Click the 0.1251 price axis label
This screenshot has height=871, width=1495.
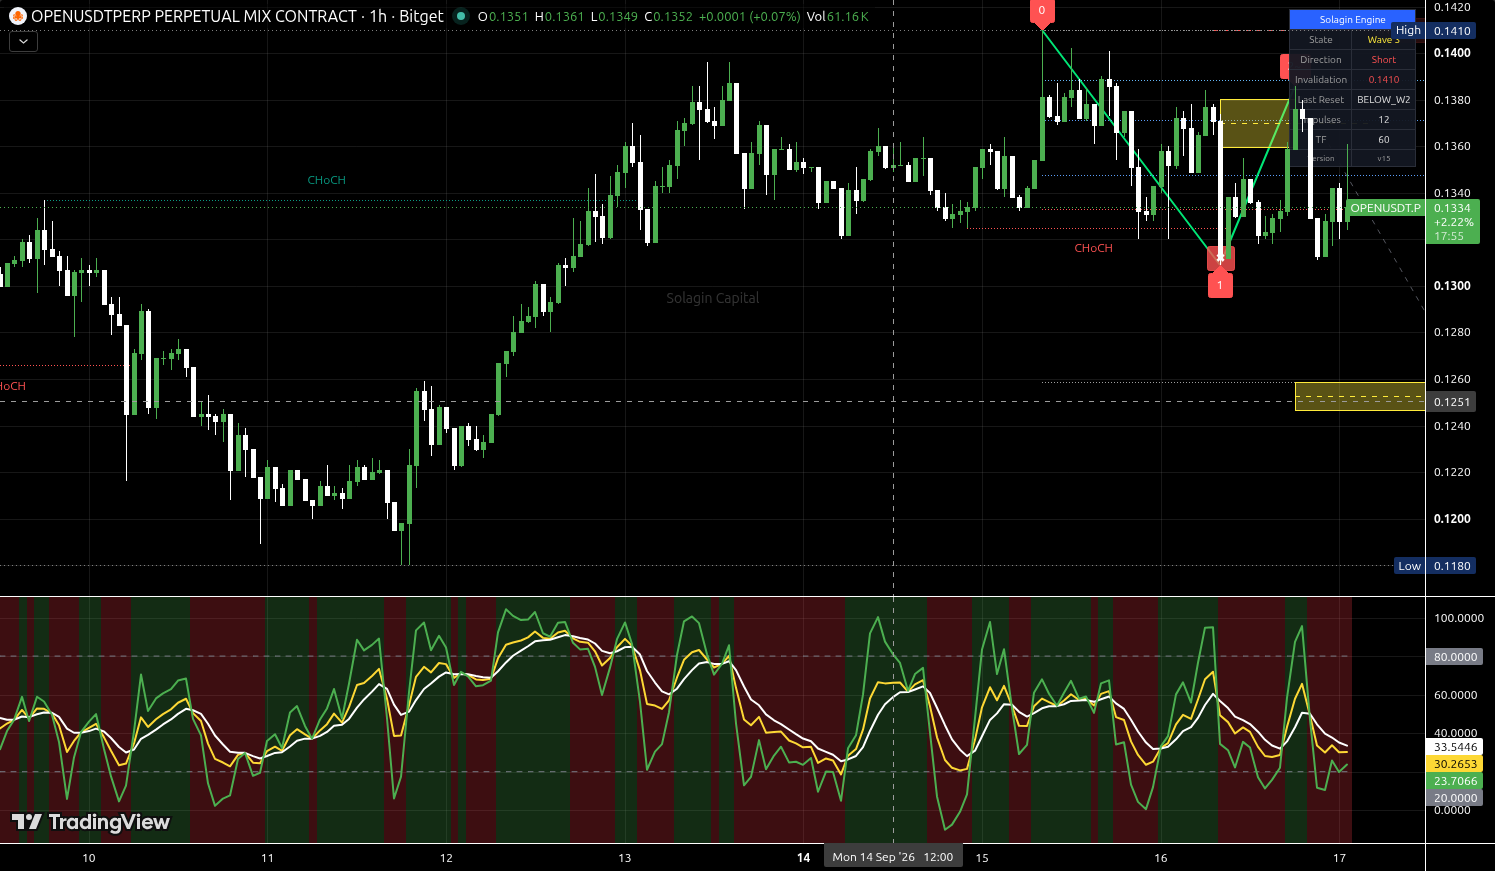1452,402
